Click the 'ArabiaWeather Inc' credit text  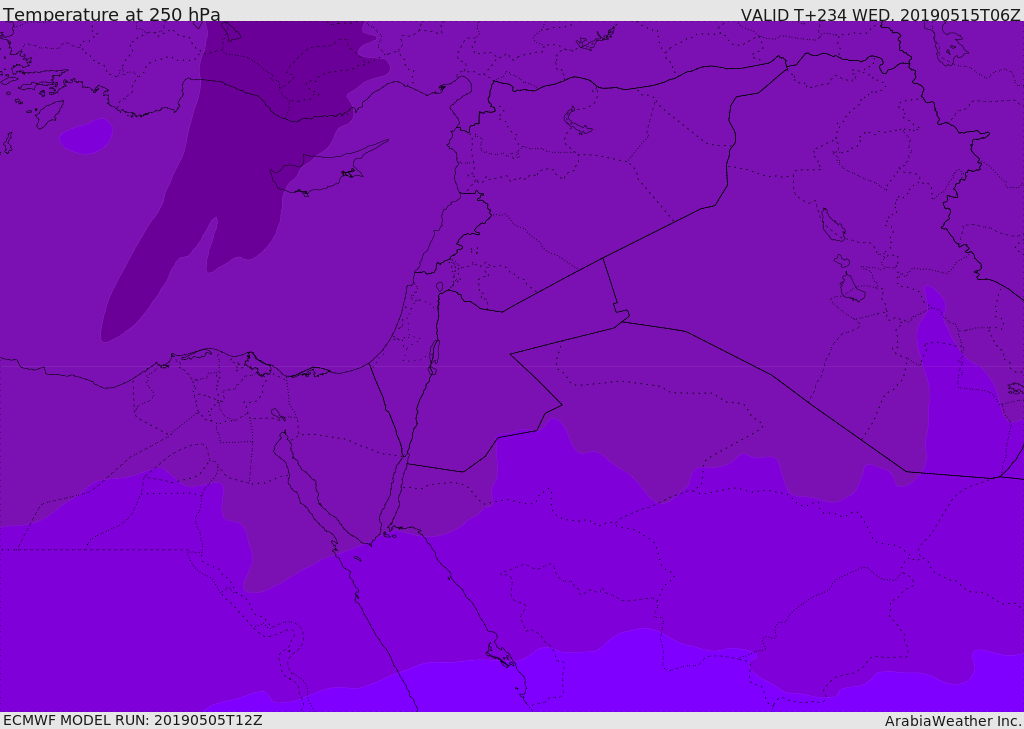[x=953, y=721]
